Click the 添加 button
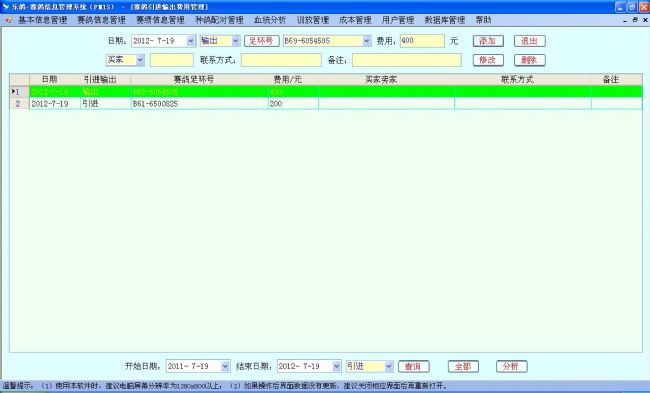Screen dimensions: 650x393 pos(488,41)
